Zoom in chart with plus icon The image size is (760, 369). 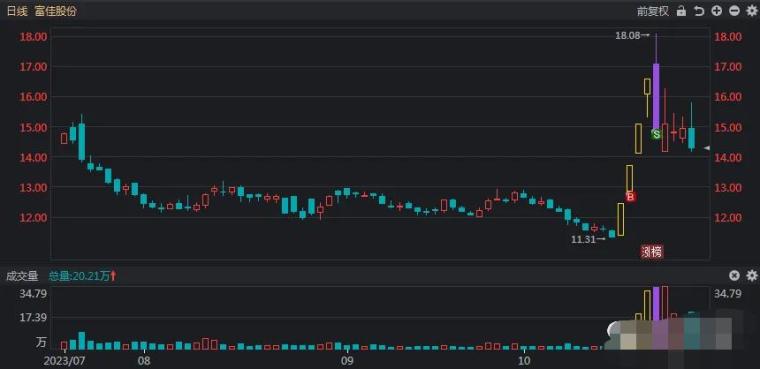(x=716, y=11)
